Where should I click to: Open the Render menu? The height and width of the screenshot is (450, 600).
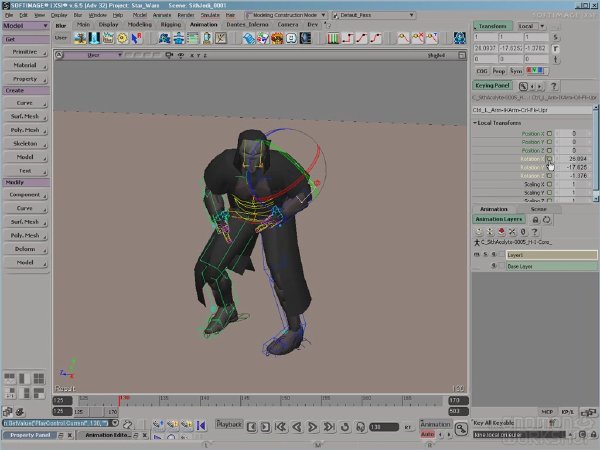186,15
